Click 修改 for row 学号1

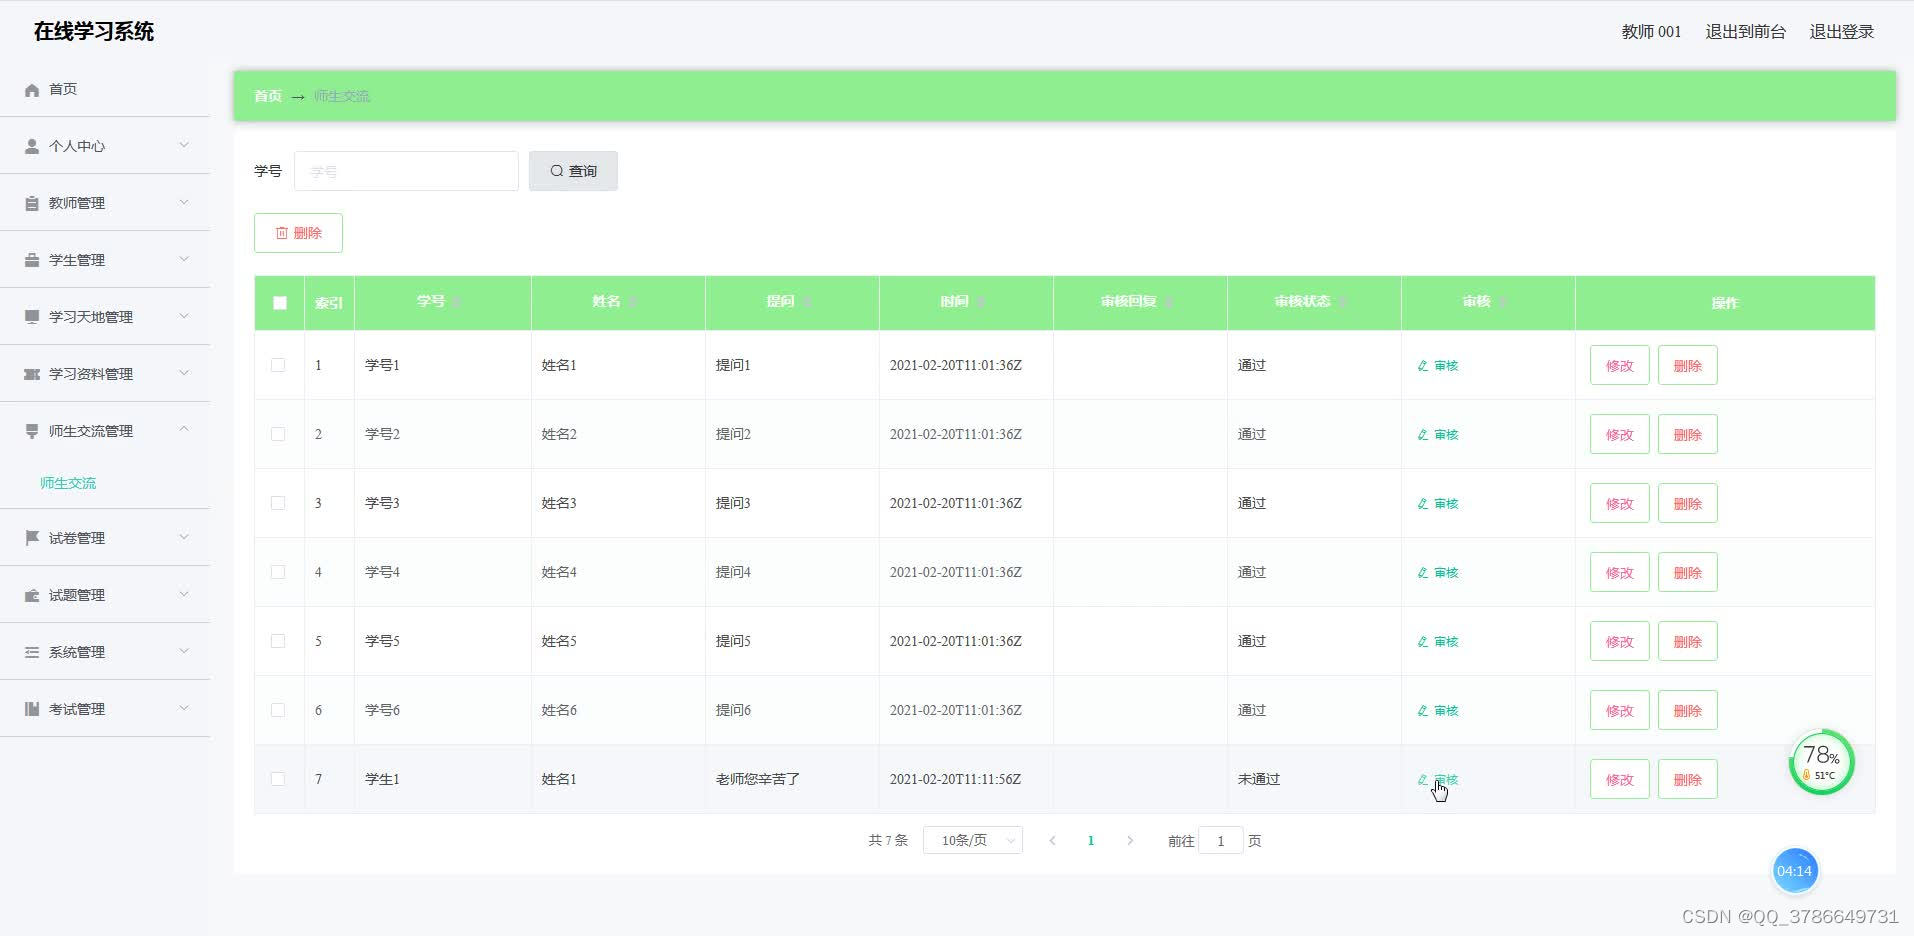pyautogui.click(x=1619, y=365)
